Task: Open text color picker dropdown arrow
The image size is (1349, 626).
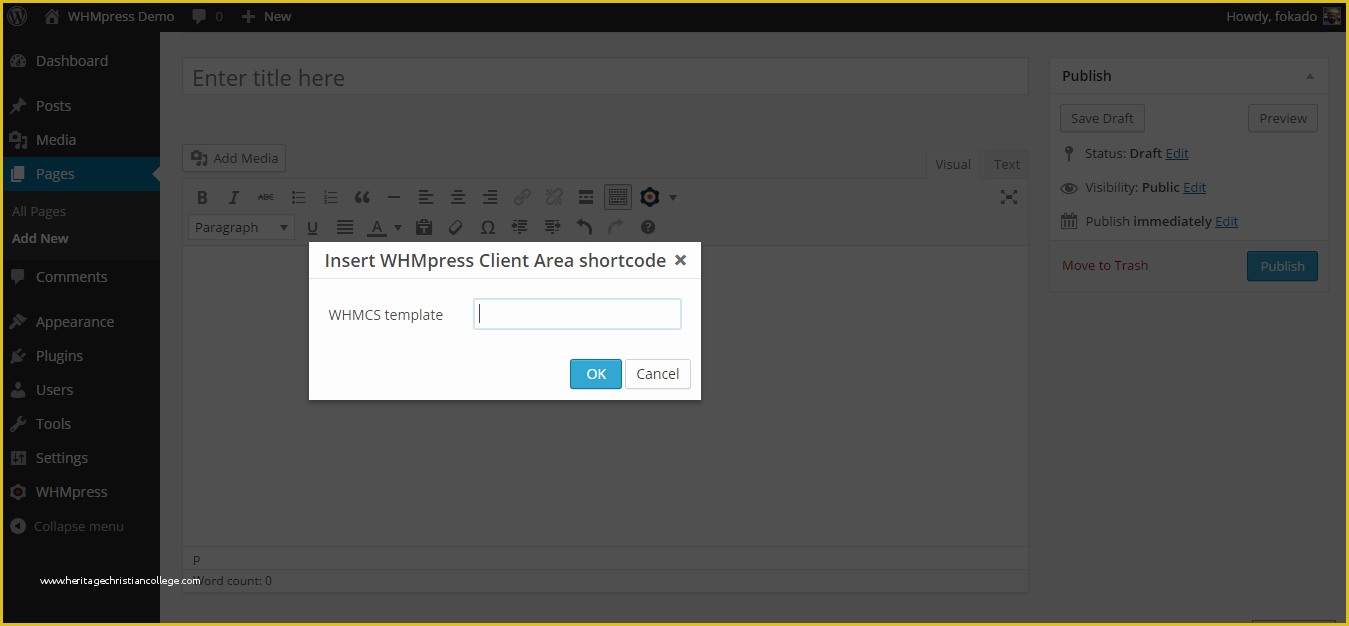Action: pyautogui.click(x=397, y=228)
